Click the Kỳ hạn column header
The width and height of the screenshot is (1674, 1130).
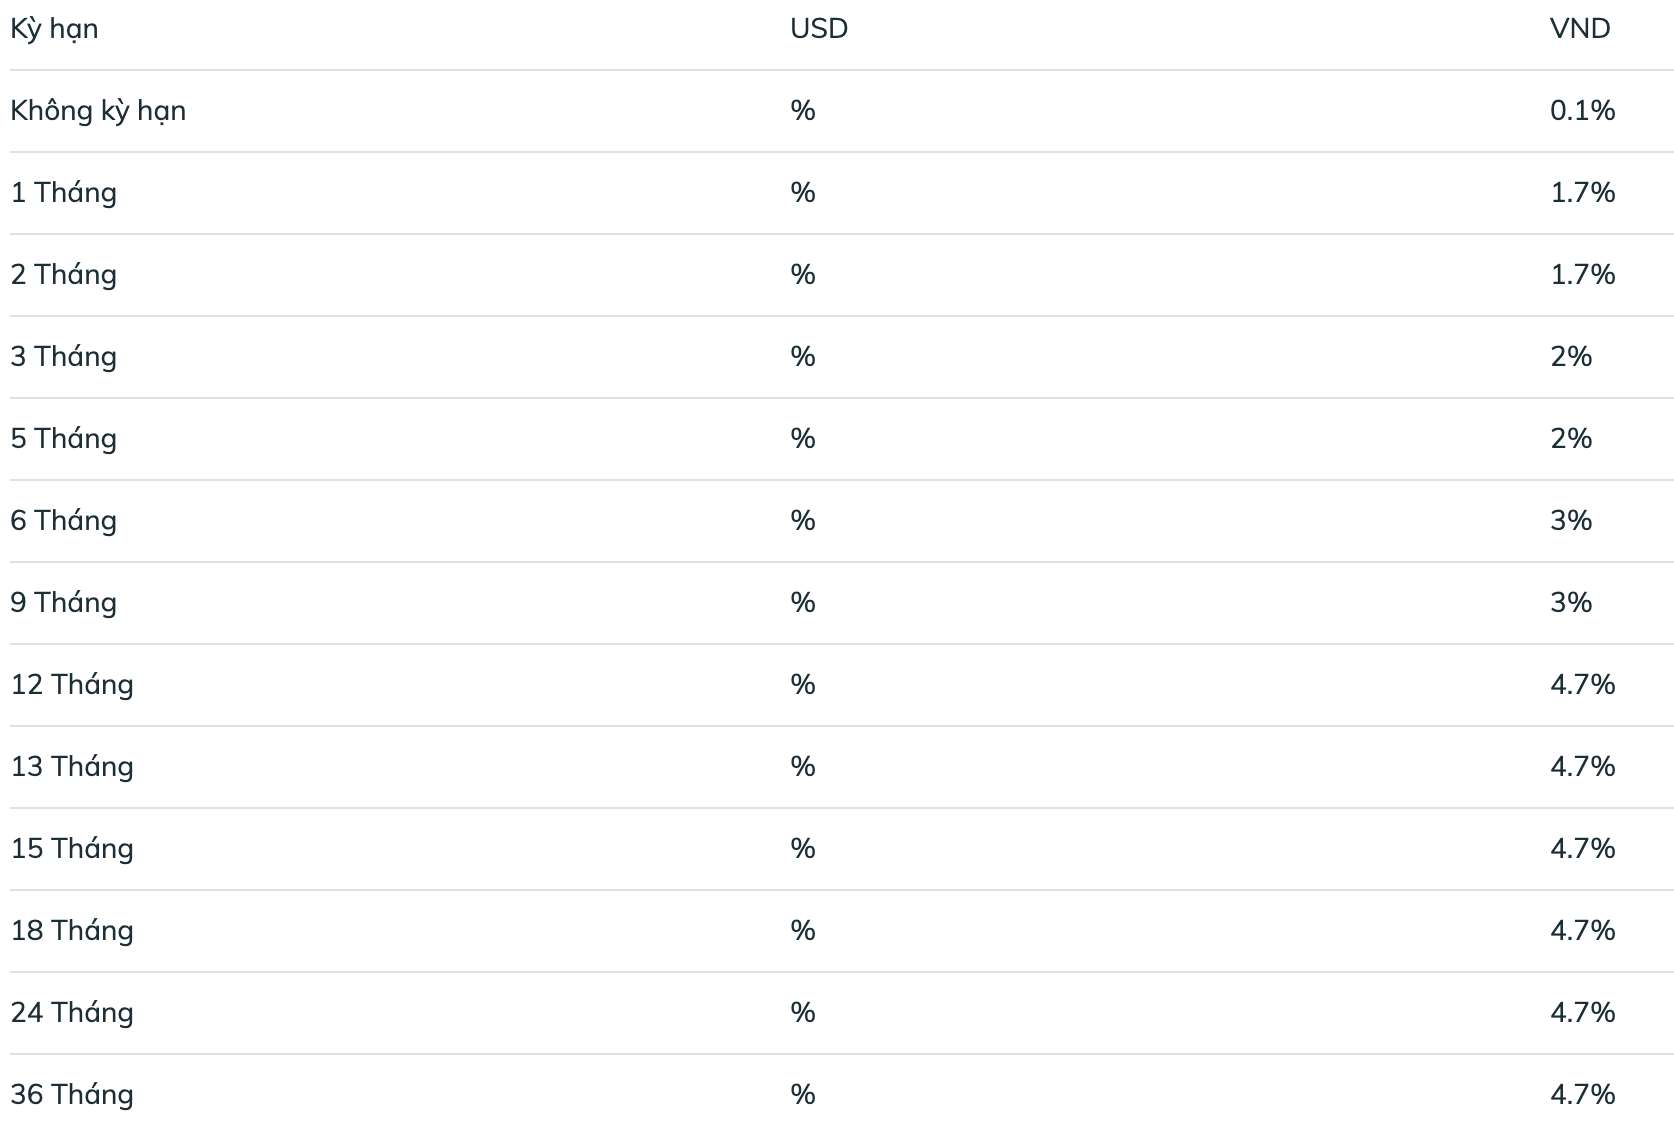[x=54, y=29]
